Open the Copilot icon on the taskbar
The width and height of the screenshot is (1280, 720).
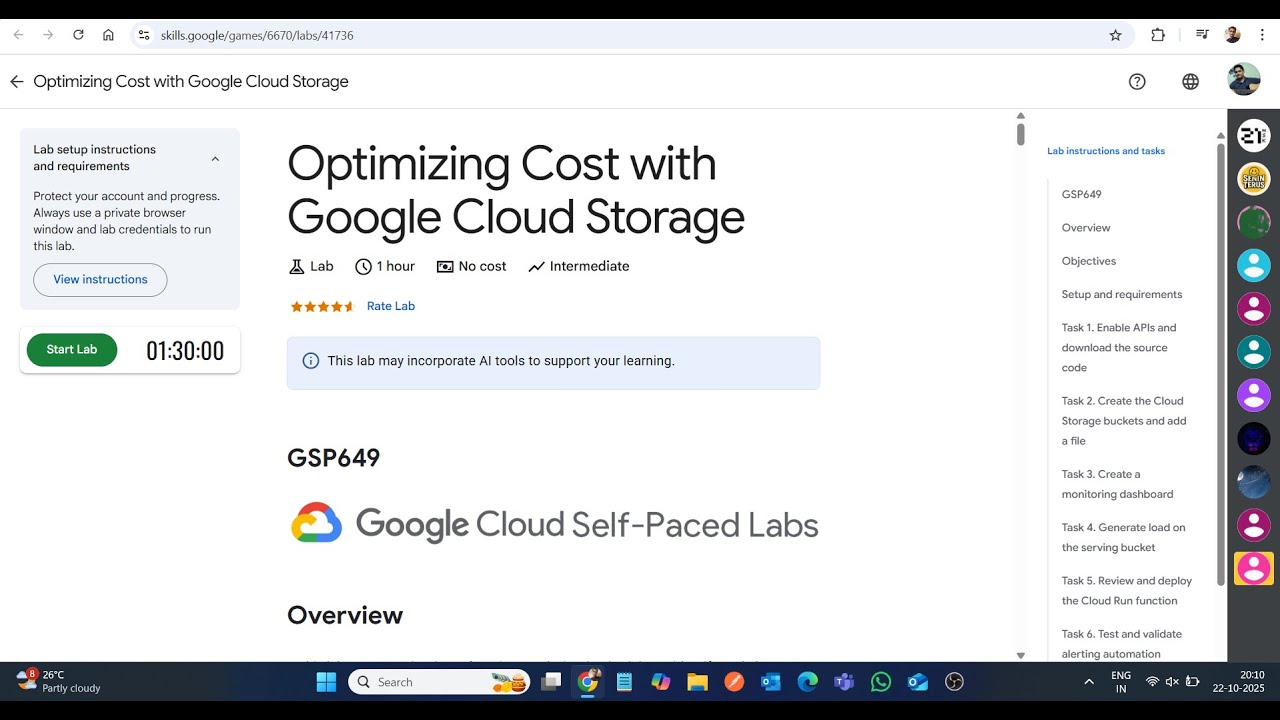[661, 682]
